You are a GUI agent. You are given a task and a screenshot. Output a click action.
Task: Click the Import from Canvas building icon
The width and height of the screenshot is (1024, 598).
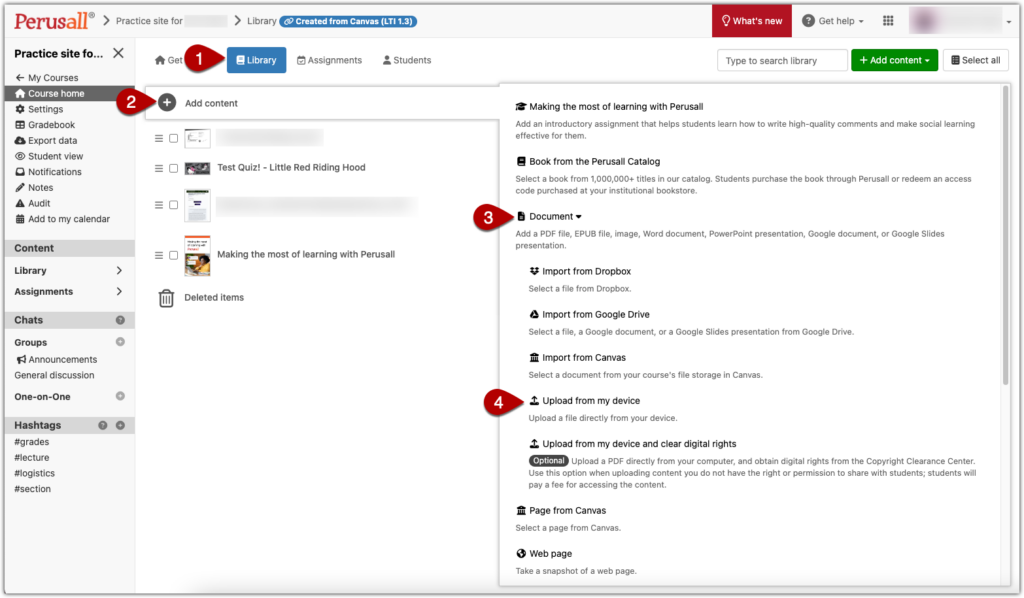(534, 357)
